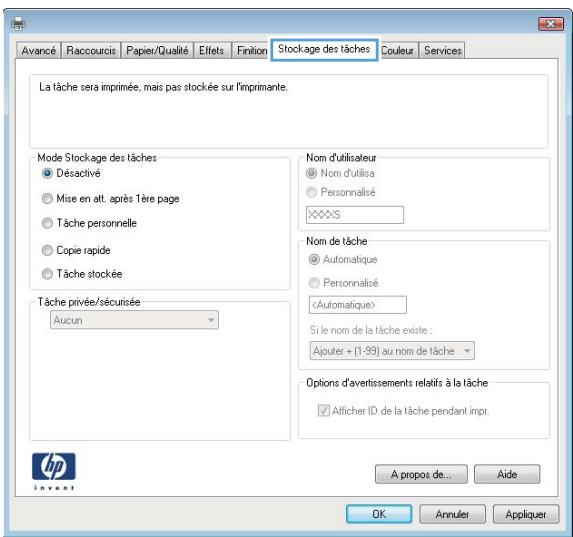Confirm settings with OK button
The height and width of the screenshot is (537, 573).
click(379, 514)
